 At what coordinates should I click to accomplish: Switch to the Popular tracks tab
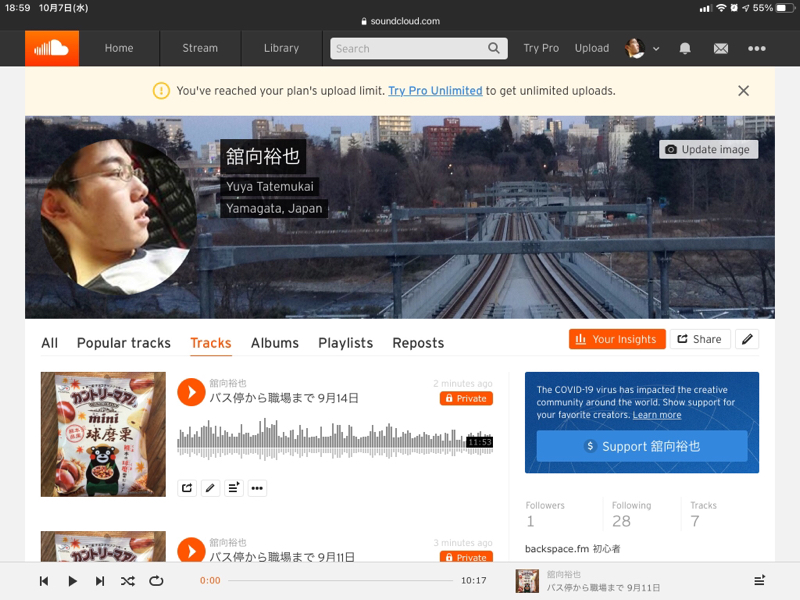pos(124,343)
